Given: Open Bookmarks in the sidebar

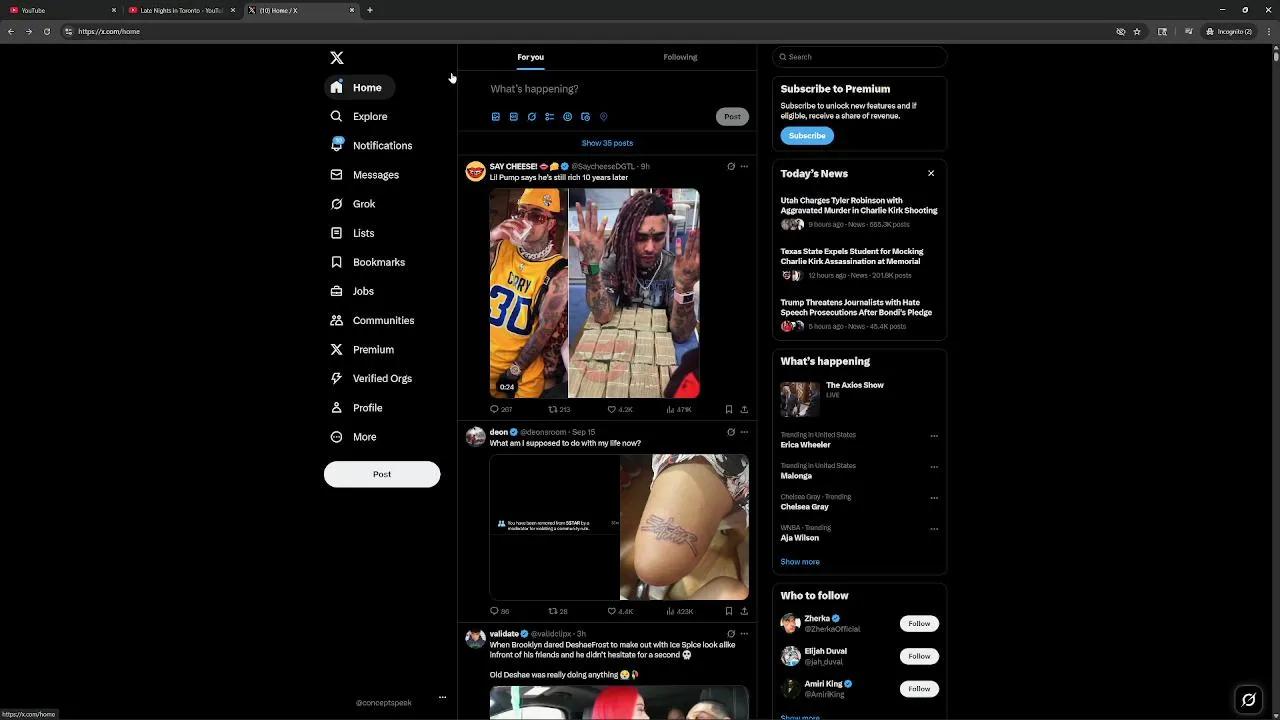Looking at the screenshot, I should coord(368,262).
